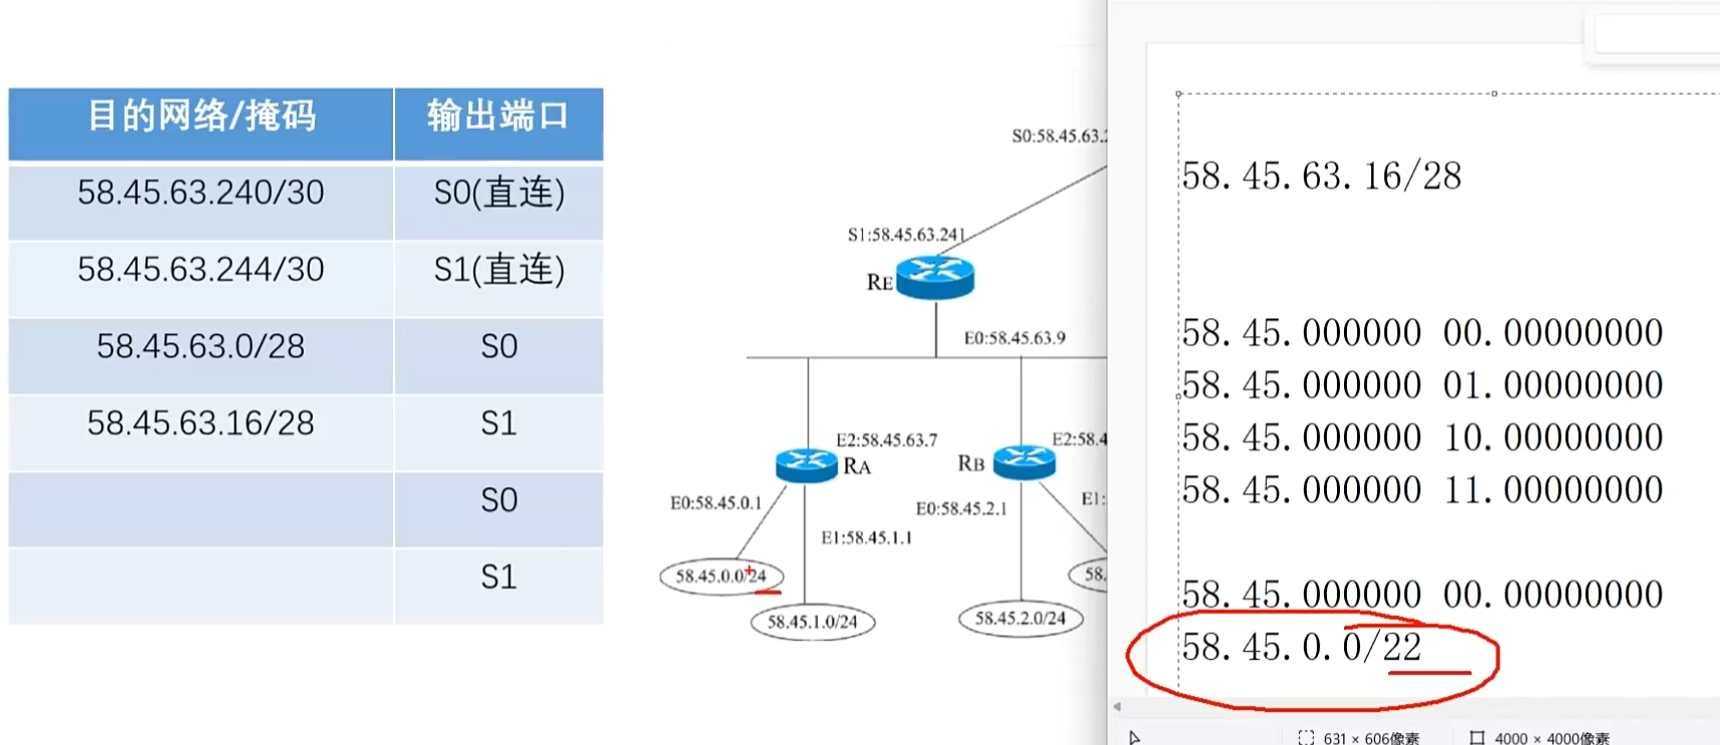Select the '58.45.63.244/30' table cell

(x=201, y=278)
